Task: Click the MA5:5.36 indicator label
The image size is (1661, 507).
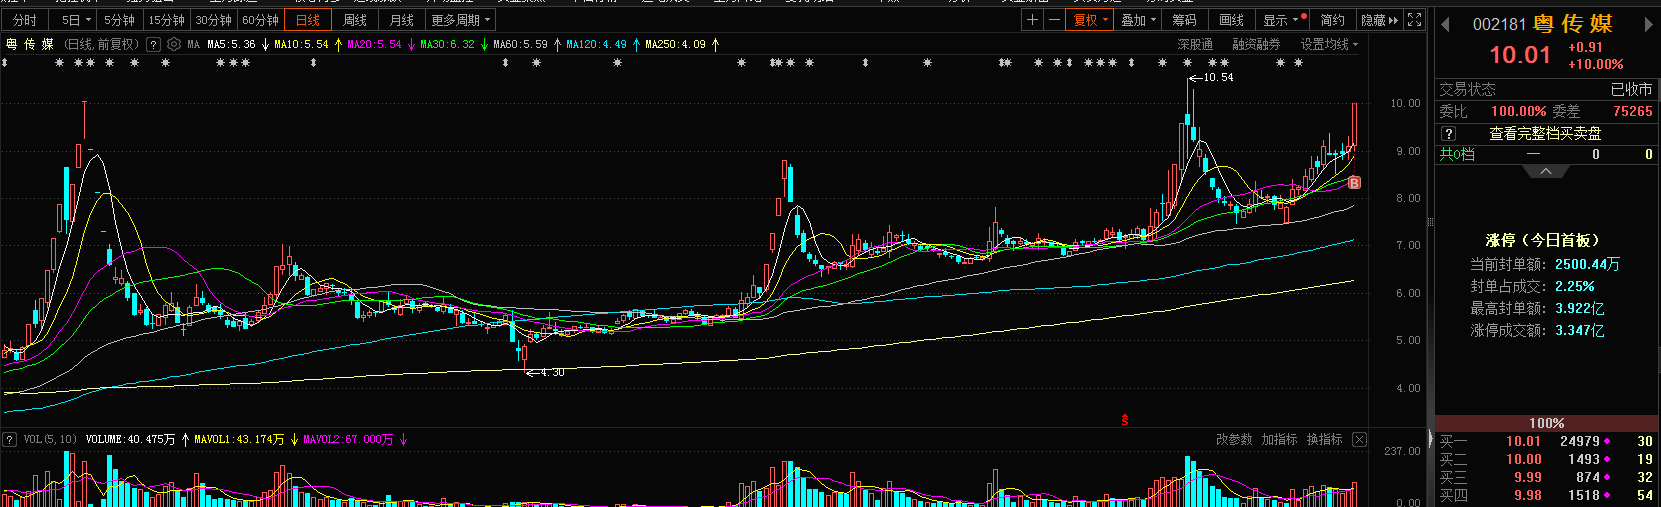Action: [x=231, y=44]
